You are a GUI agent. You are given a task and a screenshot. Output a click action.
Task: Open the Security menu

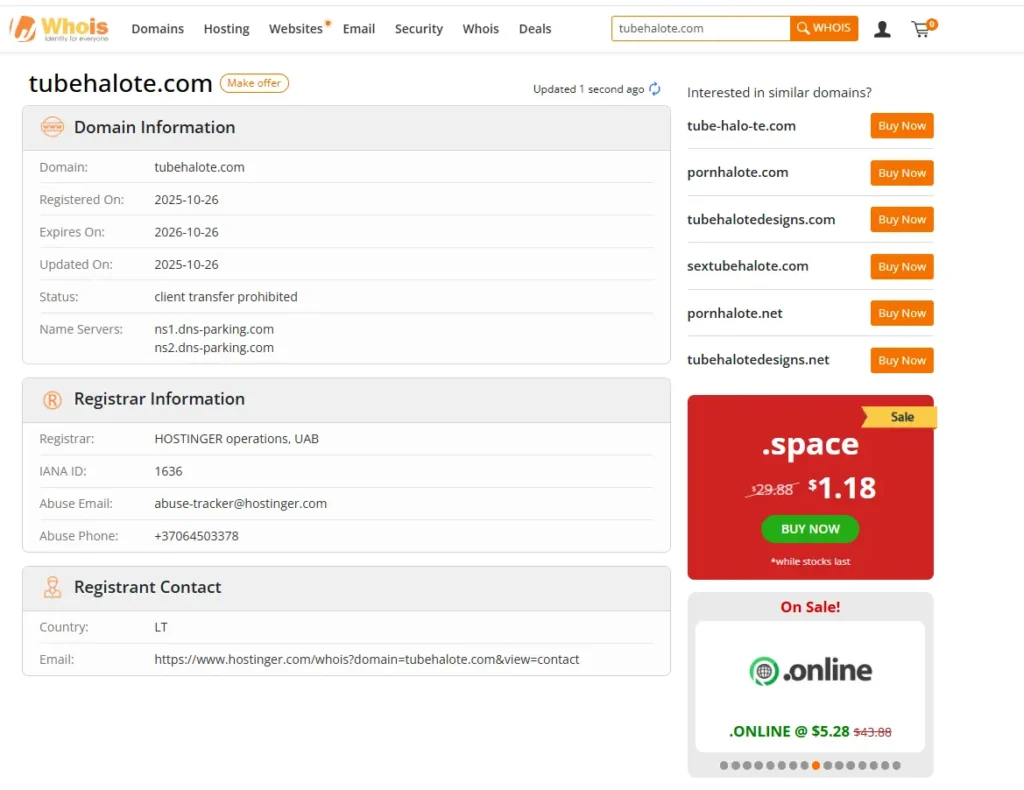[419, 29]
